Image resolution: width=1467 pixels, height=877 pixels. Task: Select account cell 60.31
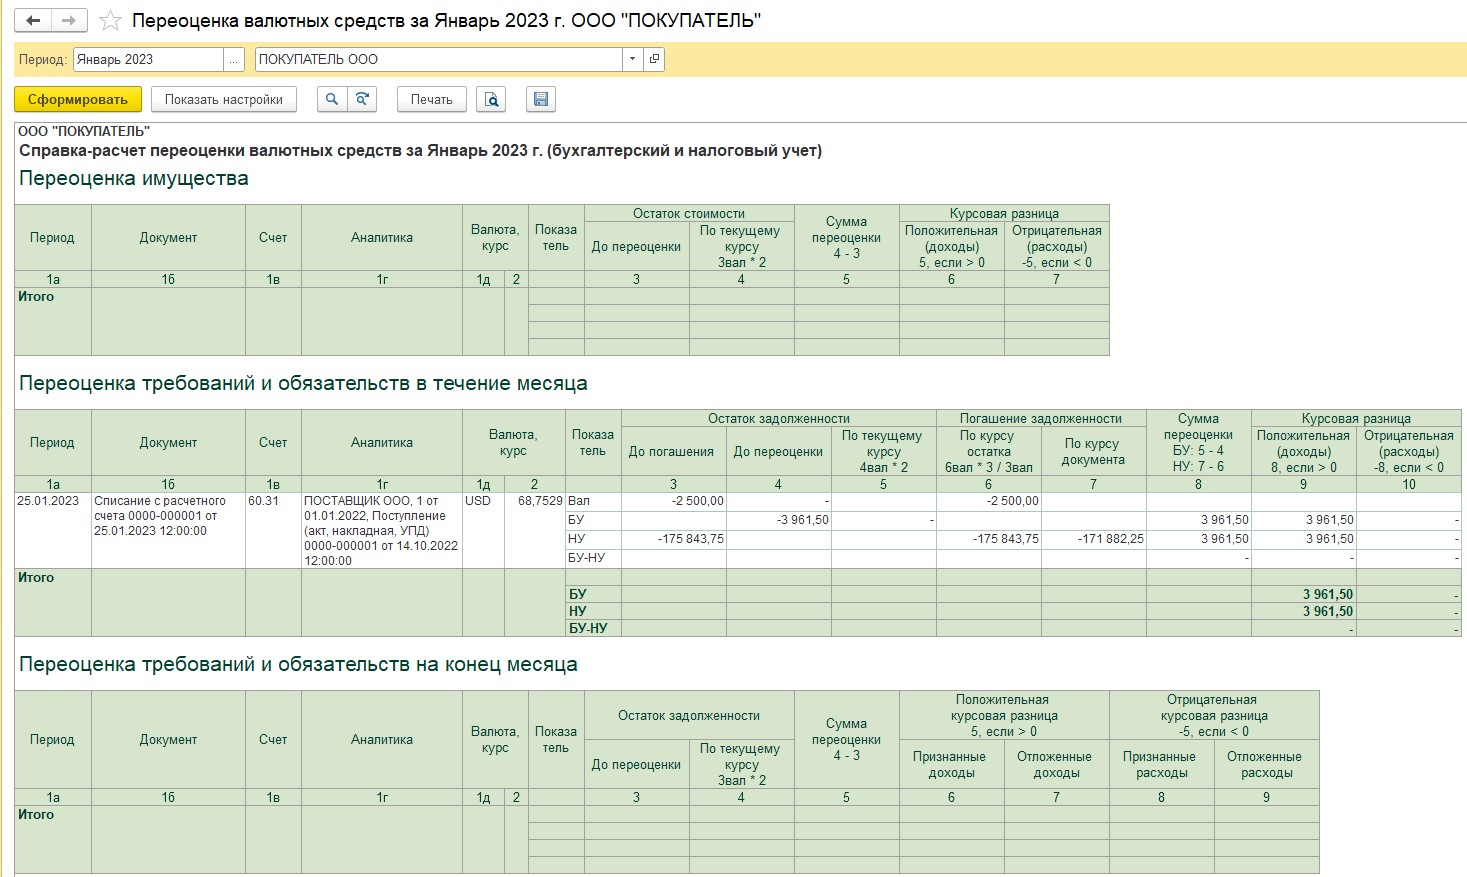tap(273, 530)
